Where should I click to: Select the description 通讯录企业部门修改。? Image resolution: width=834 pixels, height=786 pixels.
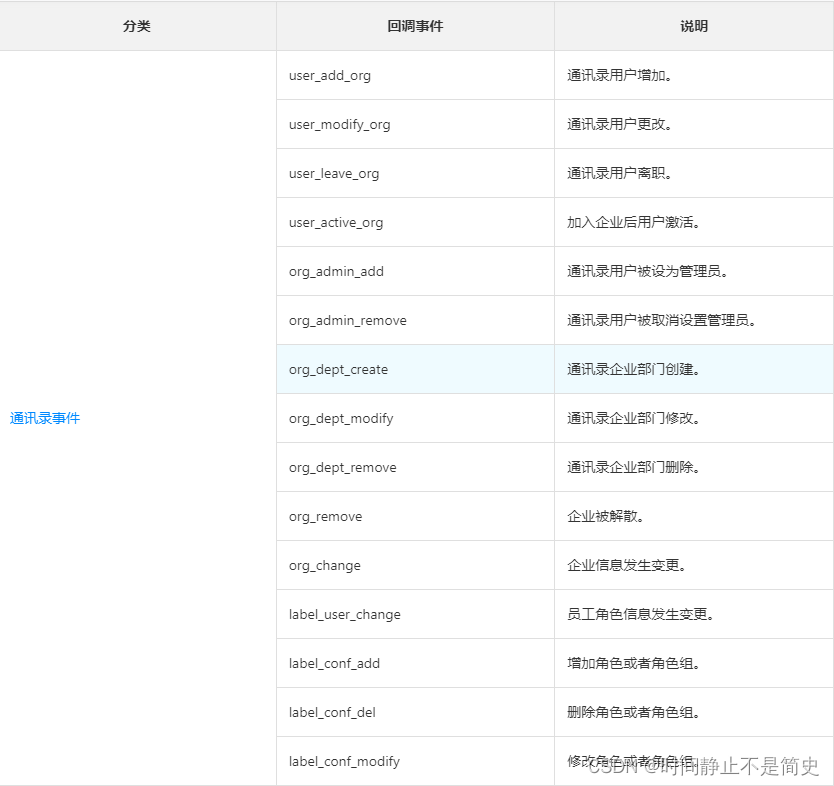coord(634,419)
